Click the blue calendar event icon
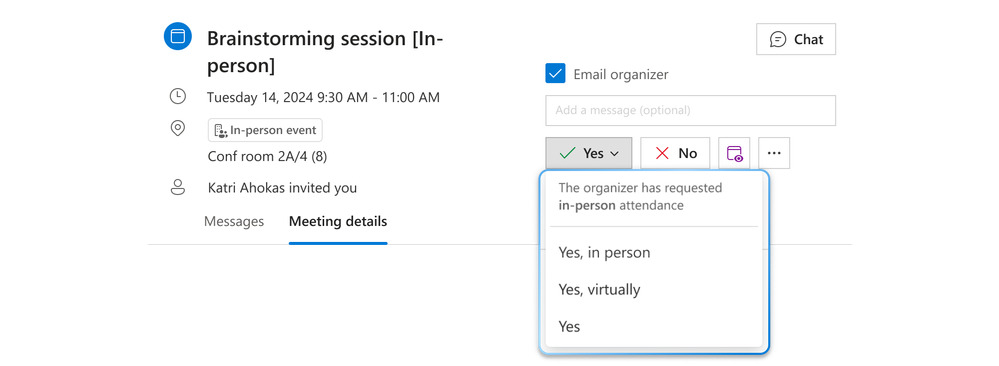 tap(178, 36)
